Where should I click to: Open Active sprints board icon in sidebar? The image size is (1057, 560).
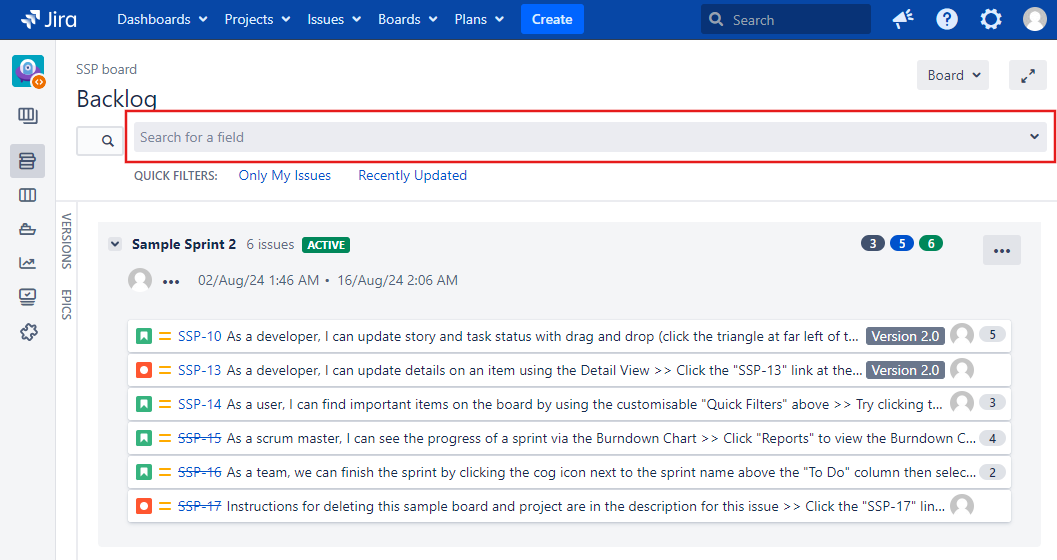point(27,195)
